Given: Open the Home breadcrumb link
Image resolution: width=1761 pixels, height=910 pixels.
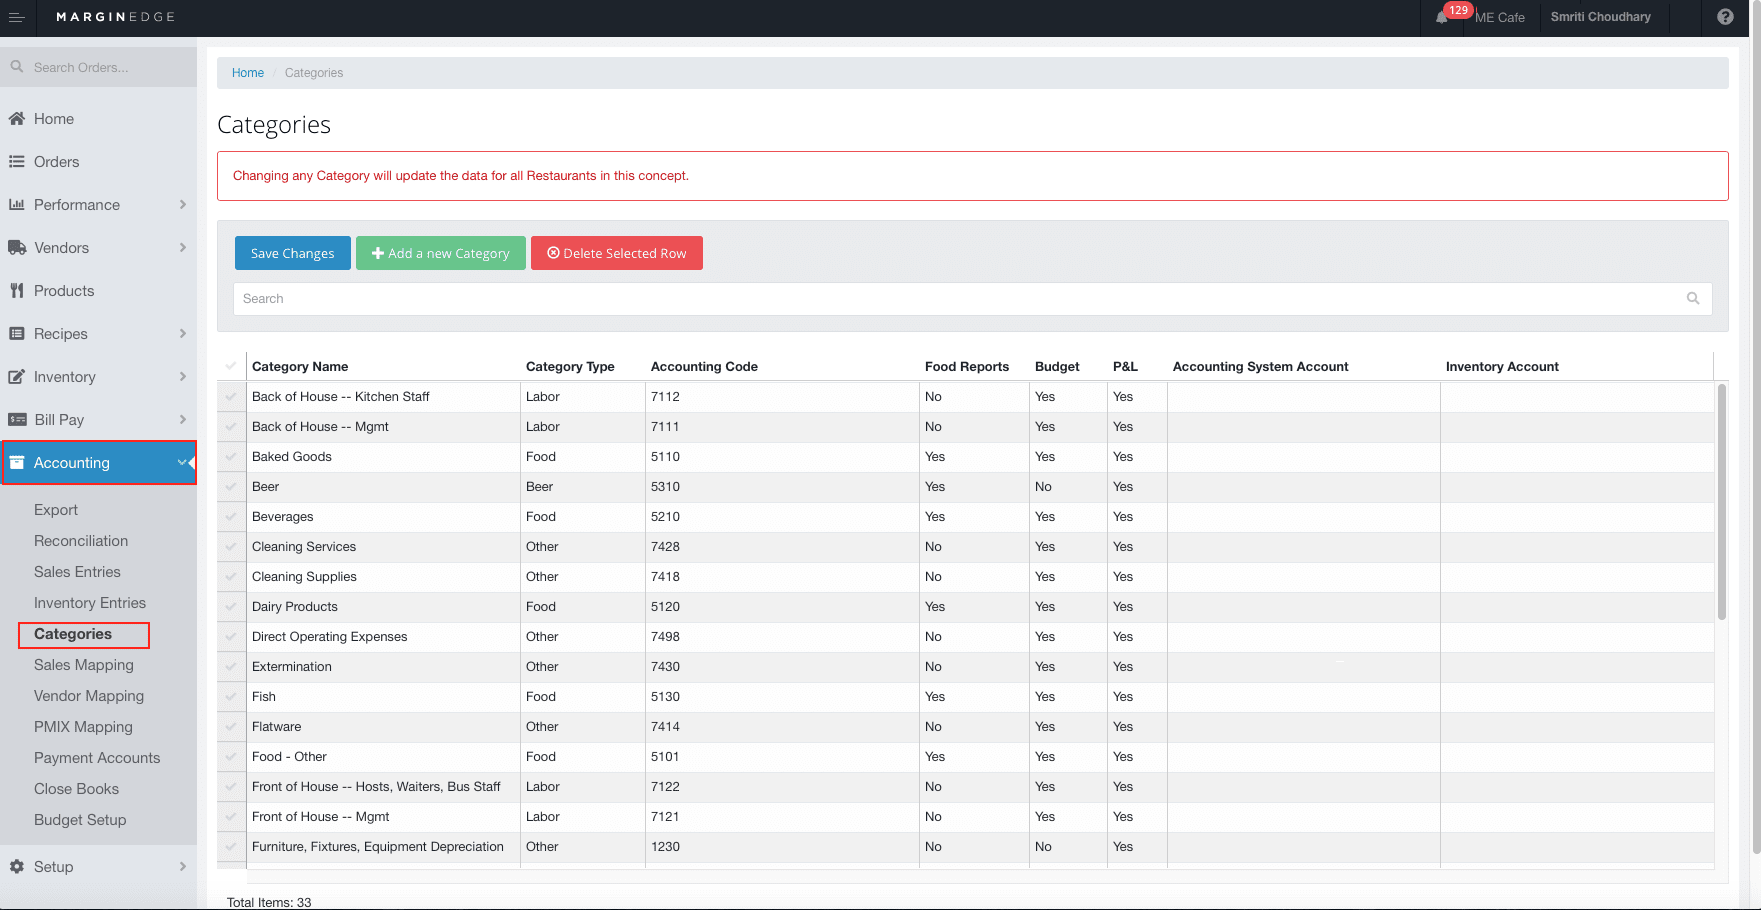Looking at the screenshot, I should 247,72.
